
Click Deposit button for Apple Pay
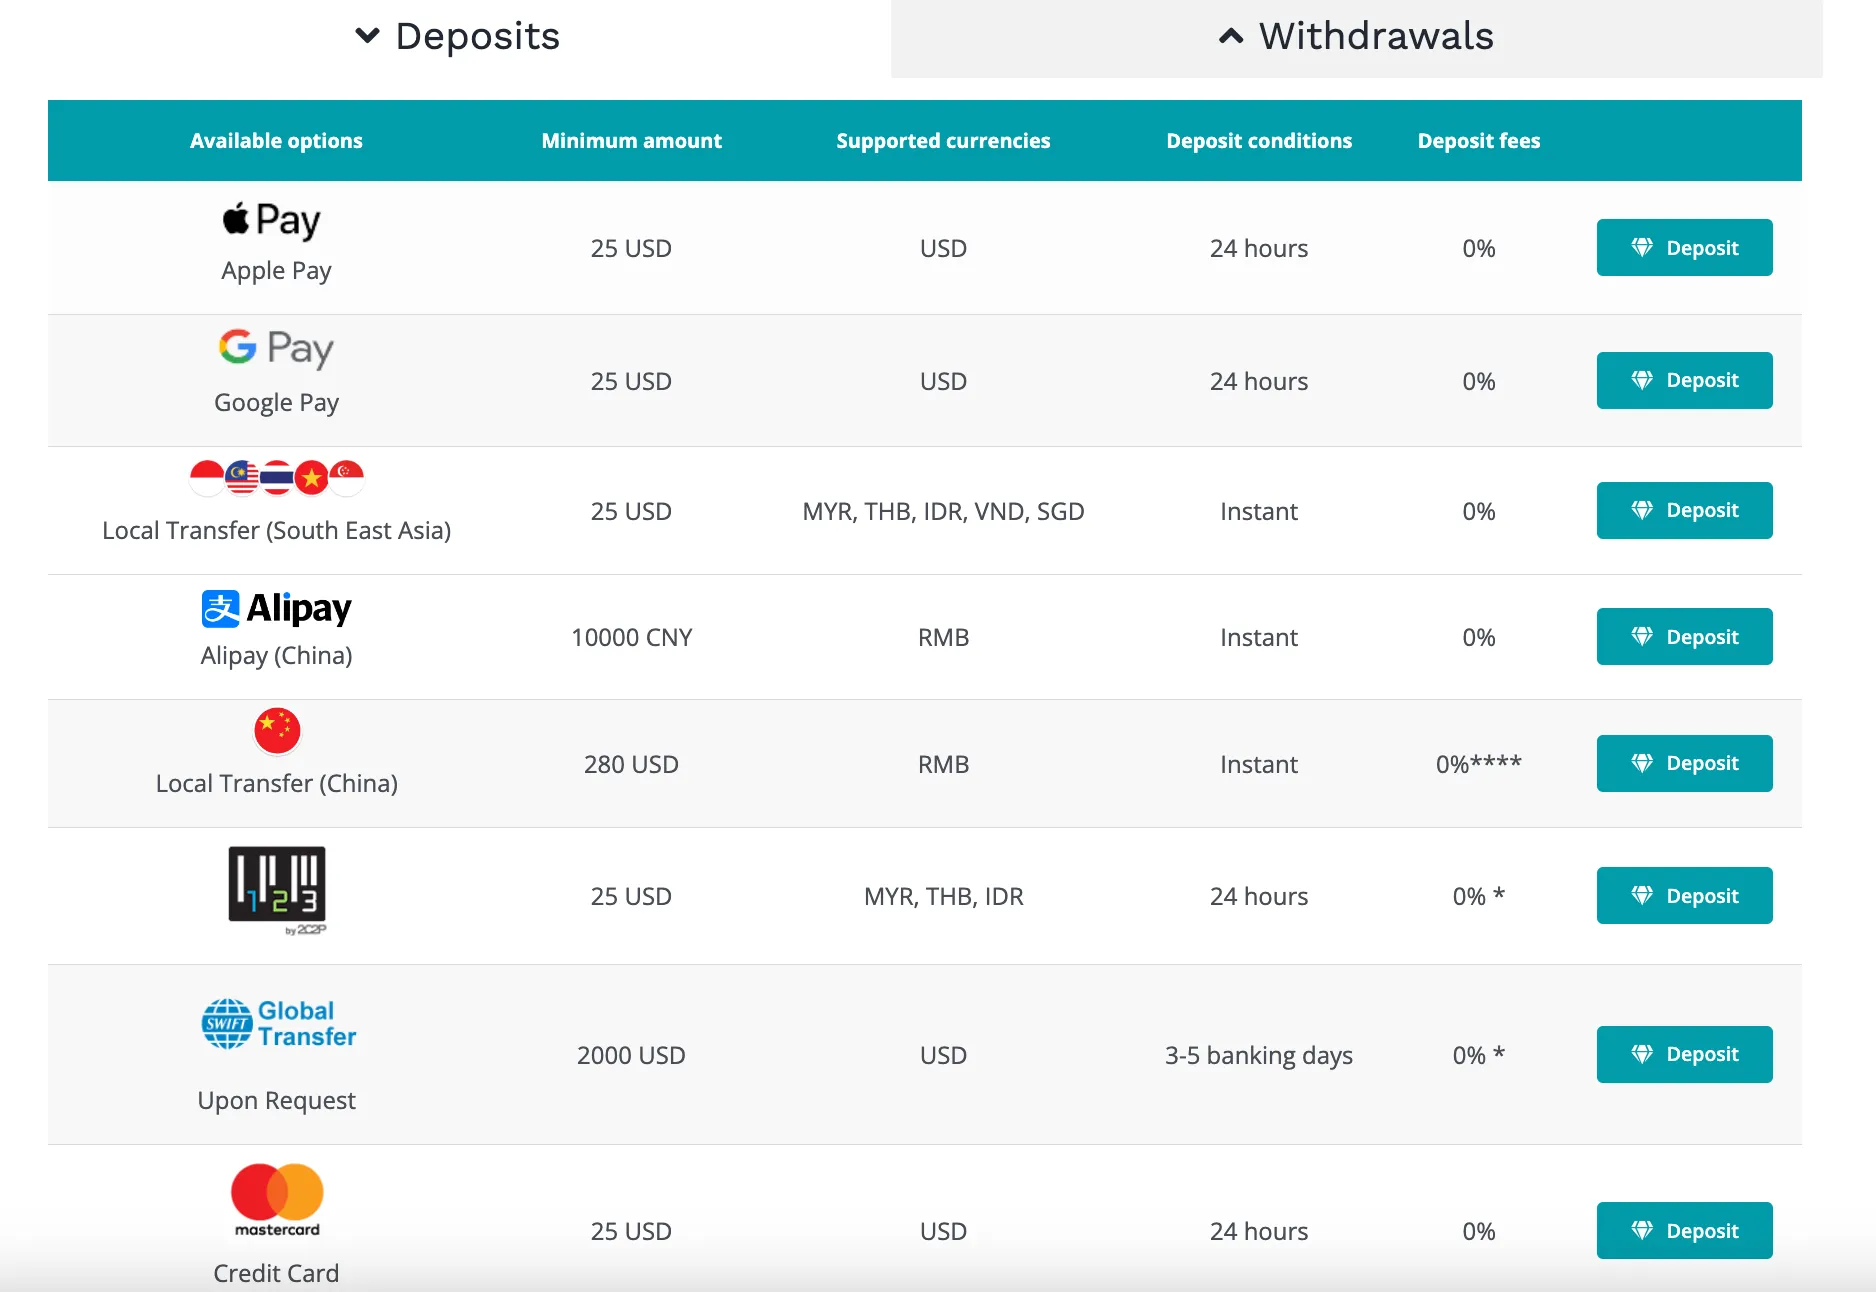[x=1685, y=248]
